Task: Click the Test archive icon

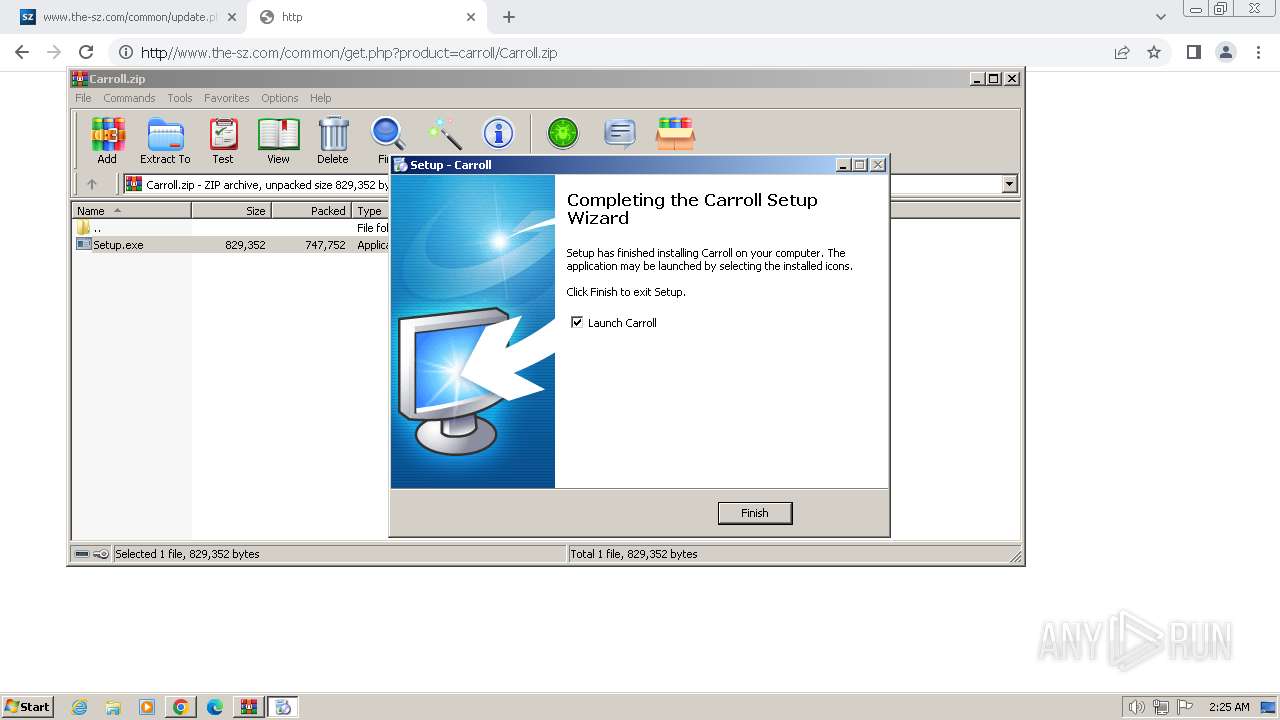Action: pyautogui.click(x=223, y=140)
